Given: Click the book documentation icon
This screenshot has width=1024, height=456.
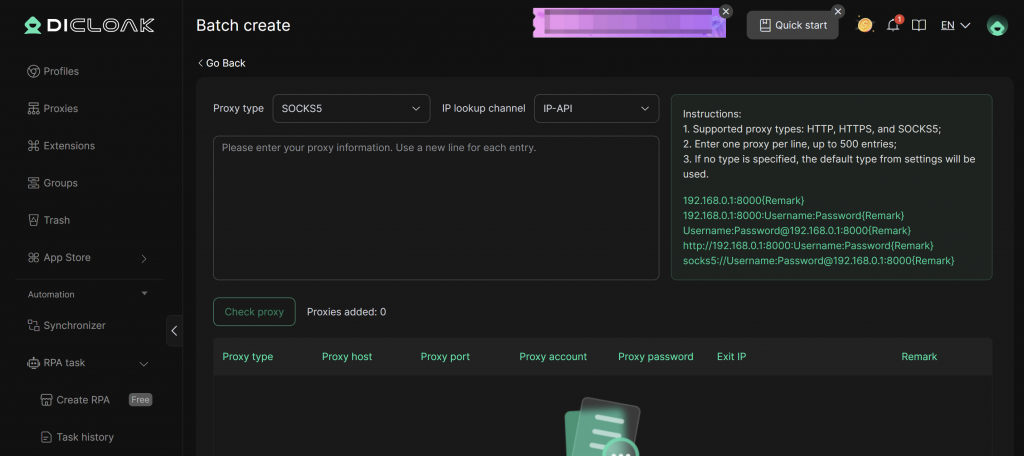Looking at the screenshot, I should pyautogui.click(x=919, y=25).
